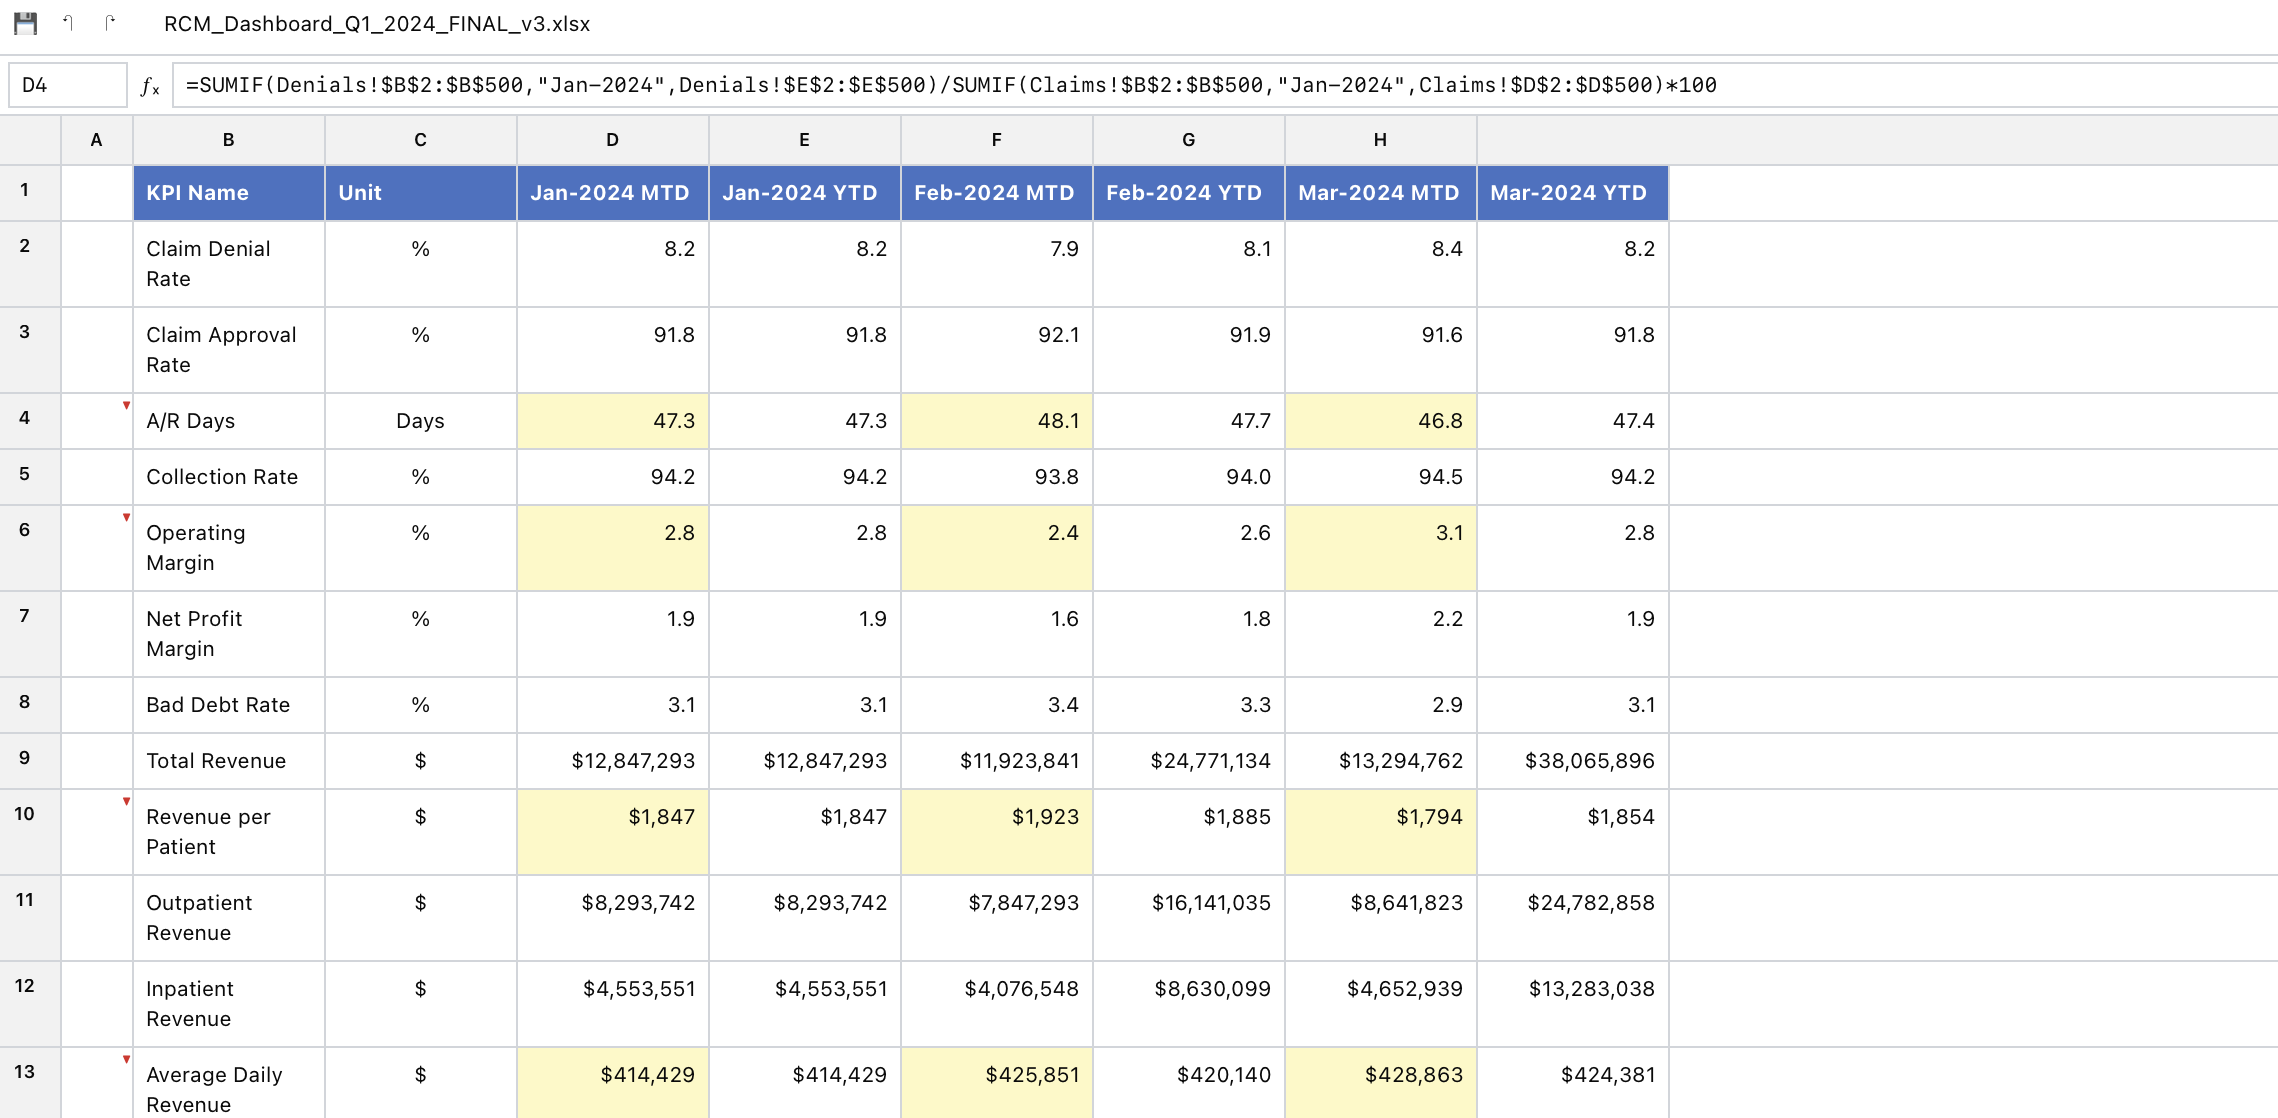The height and width of the screenshot is (1118, 2278).
Task: Click the Redo arrow icon
Action: [x=109, y=23]
